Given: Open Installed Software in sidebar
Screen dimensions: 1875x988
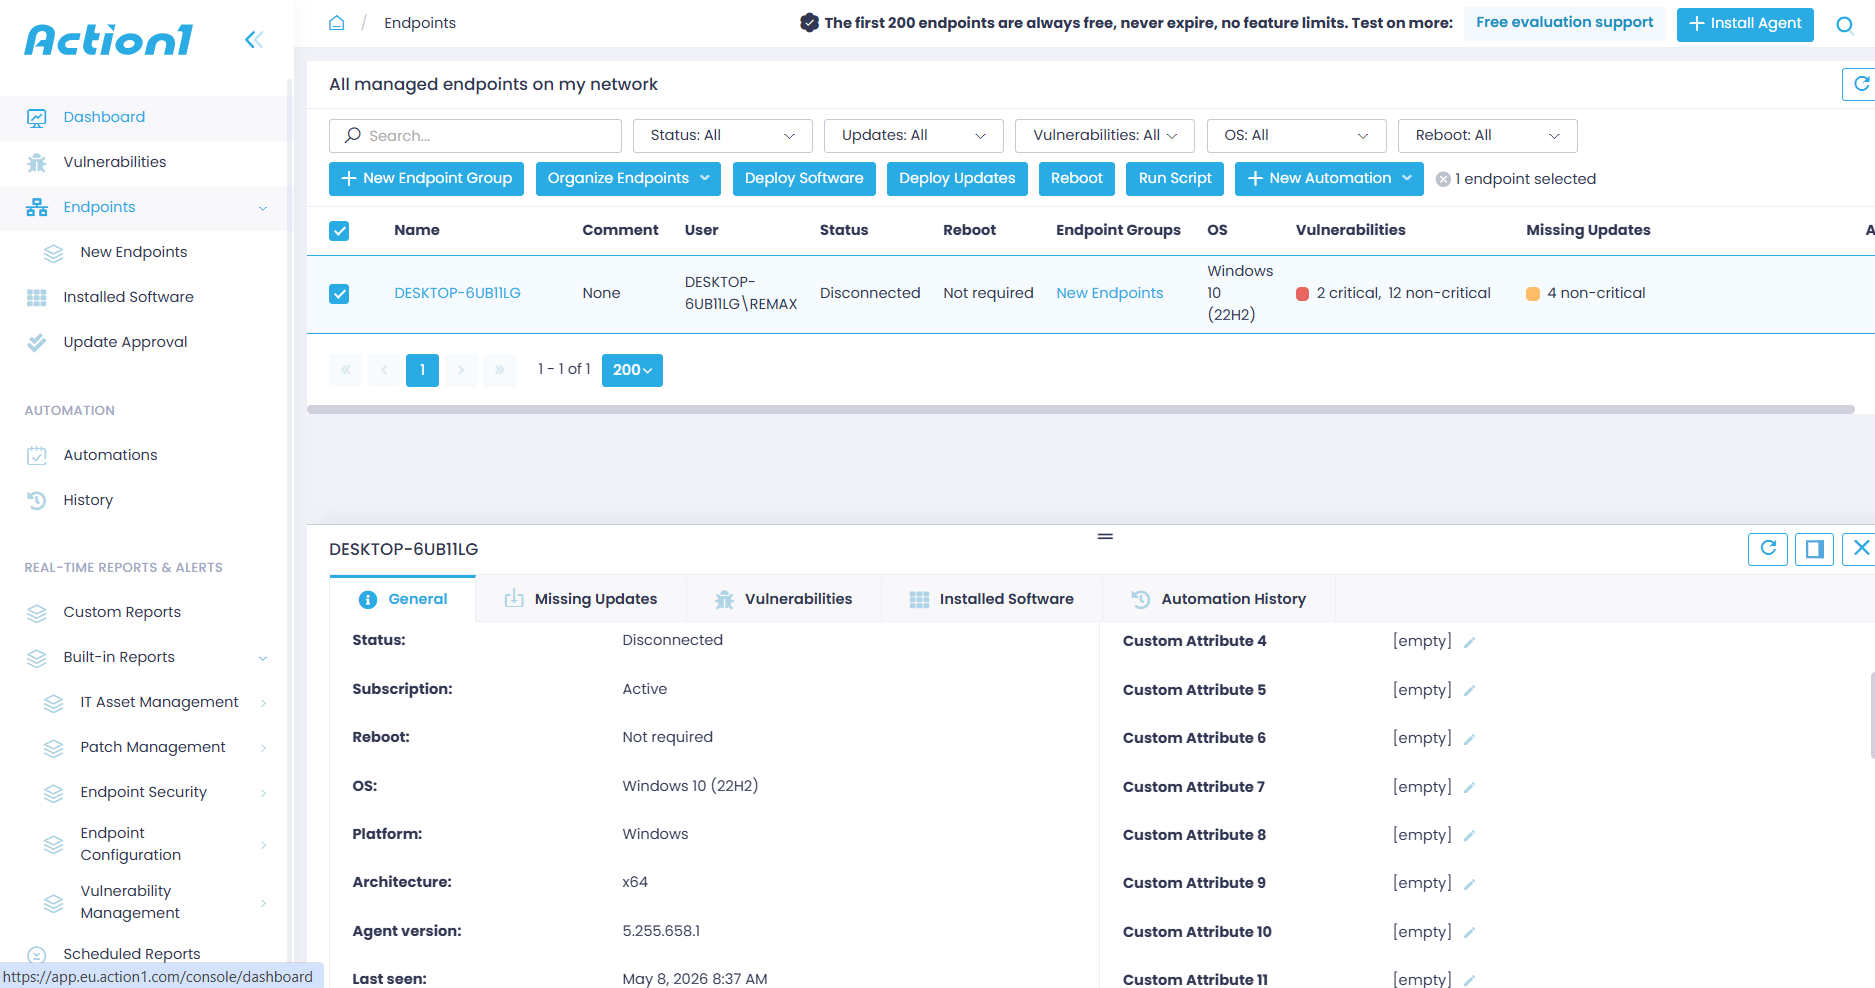Looking at the screenshot, I should coord(128,297).
